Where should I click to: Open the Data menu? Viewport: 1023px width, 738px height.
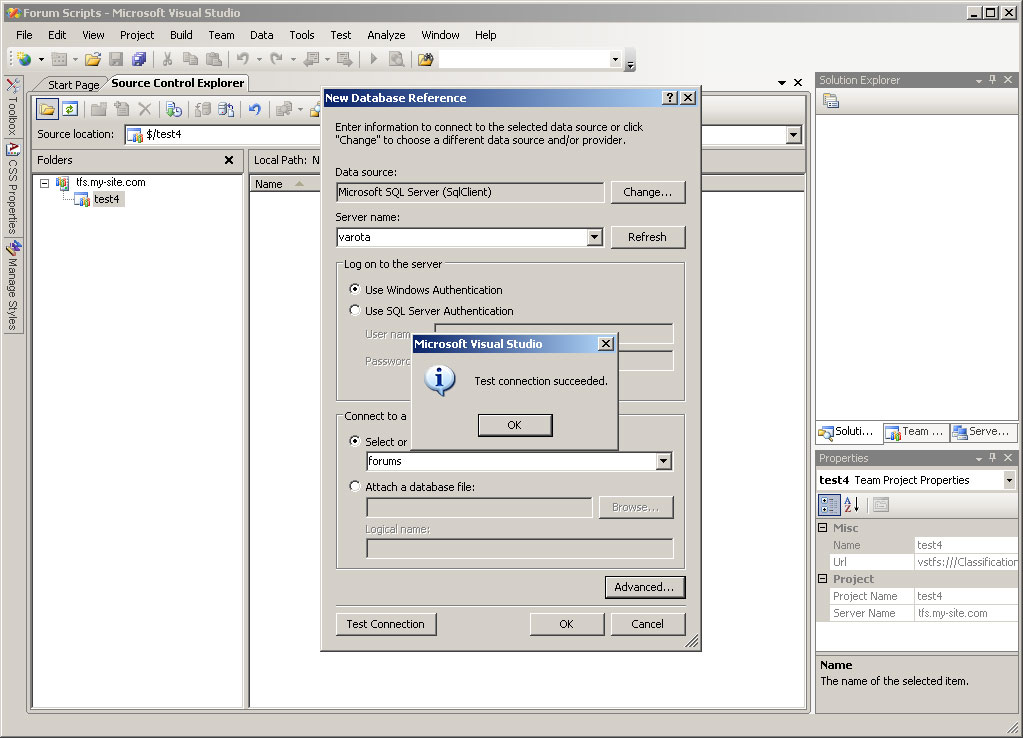click(x=262, y=35)
